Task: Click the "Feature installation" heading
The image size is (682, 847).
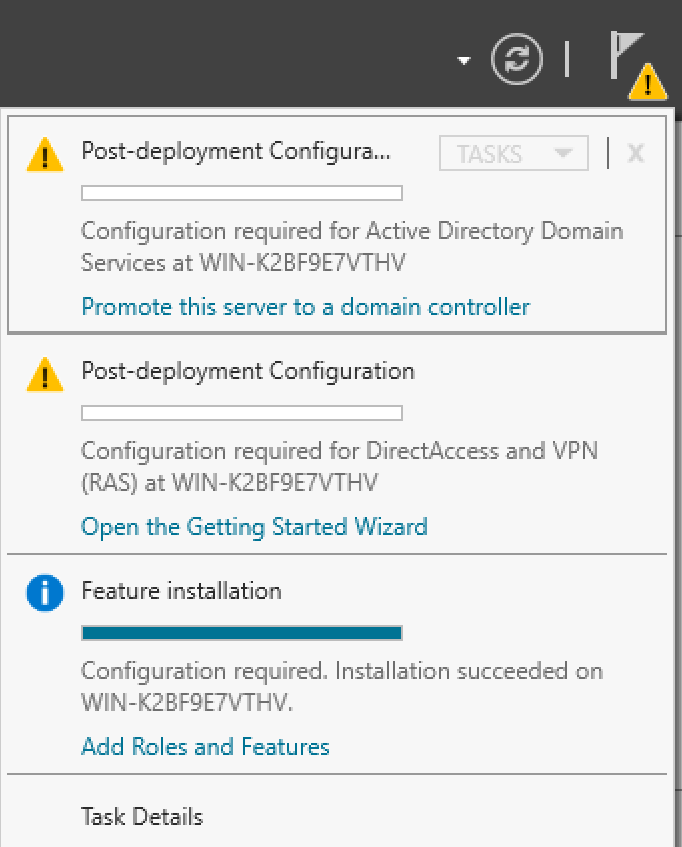Action: point(181,591)
